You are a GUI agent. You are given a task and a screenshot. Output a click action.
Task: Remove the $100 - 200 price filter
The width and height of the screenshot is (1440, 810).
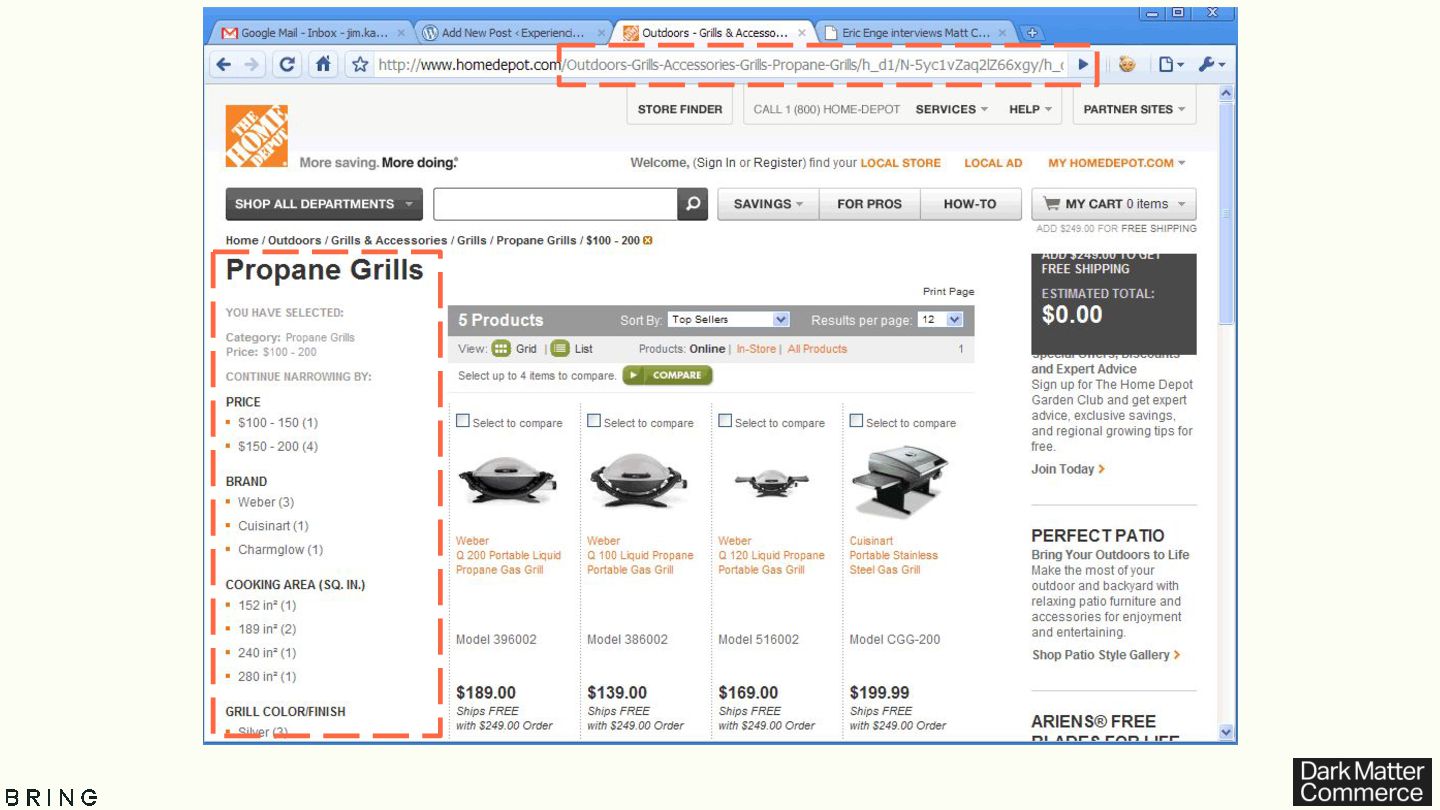coord(648,241)
